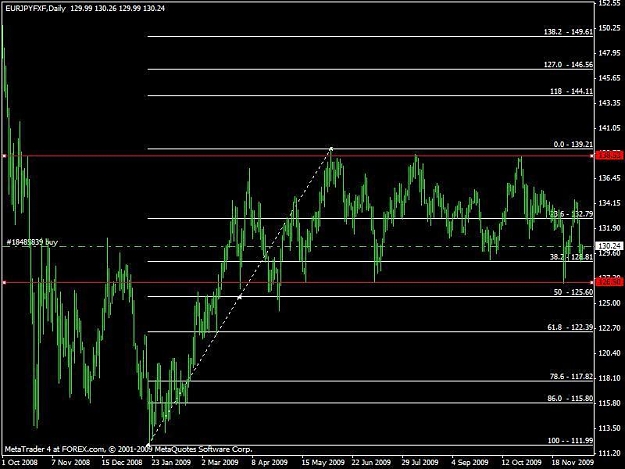Click the 15 Dec 2008 date label
Image resolution: width=625 pixels, height=469 pixels.
click(122, 462)
